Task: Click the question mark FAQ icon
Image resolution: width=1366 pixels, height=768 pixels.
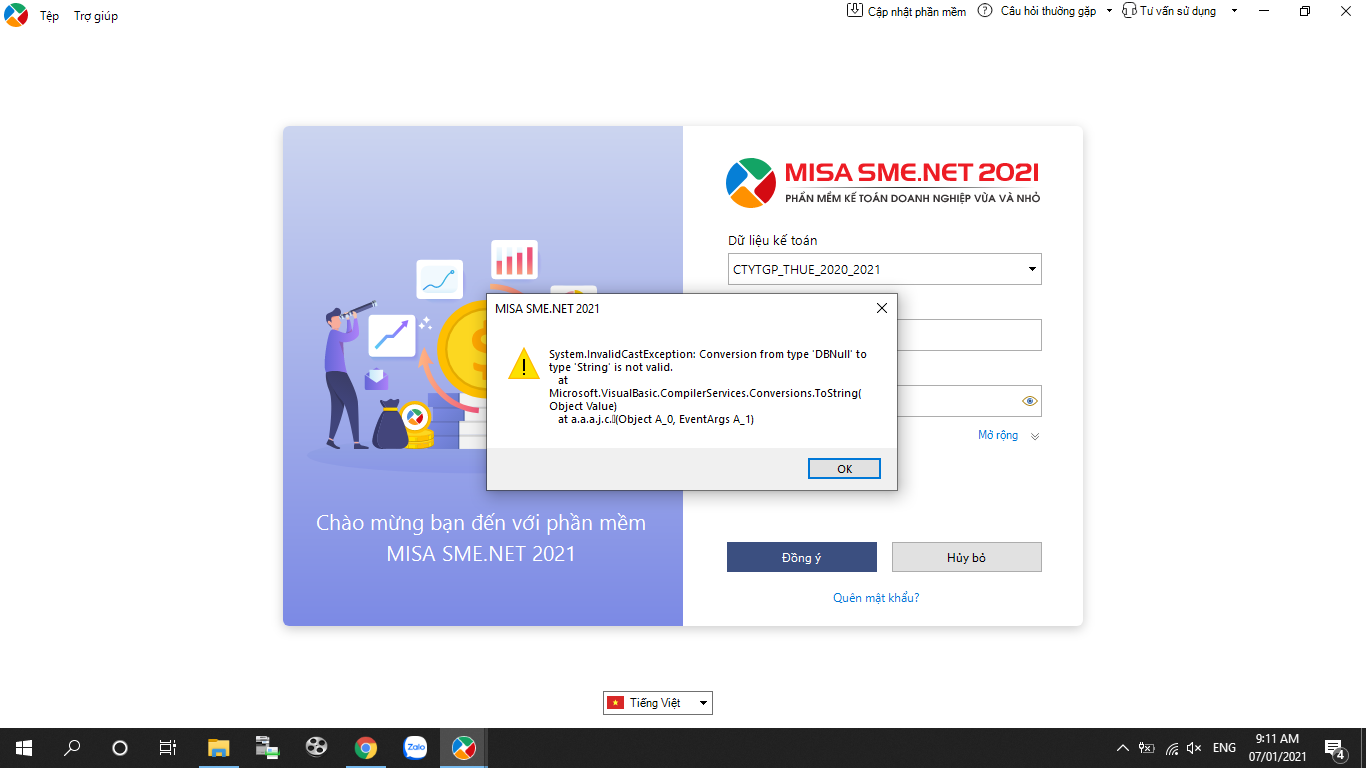Action: (985, 10)
